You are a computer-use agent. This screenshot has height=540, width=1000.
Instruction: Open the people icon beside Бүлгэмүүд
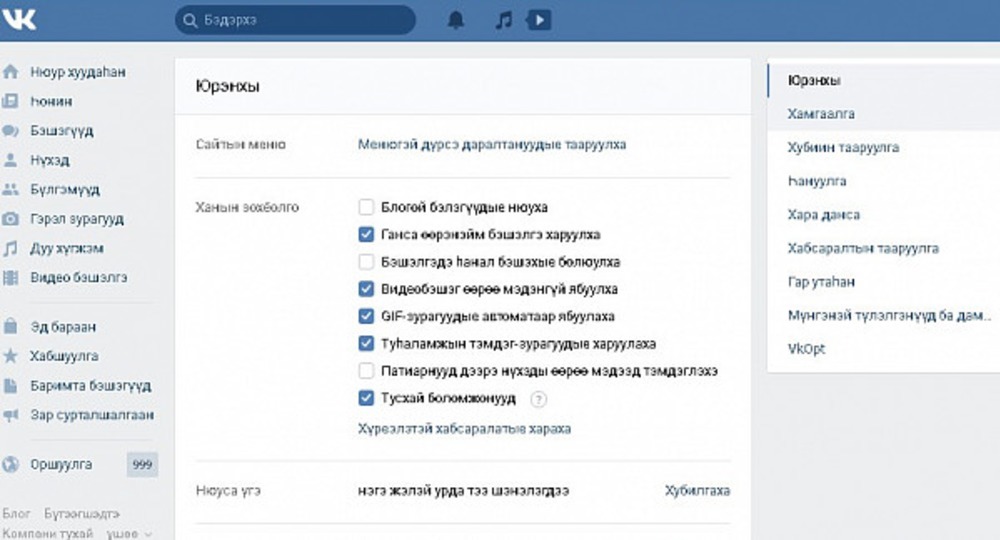10,189
